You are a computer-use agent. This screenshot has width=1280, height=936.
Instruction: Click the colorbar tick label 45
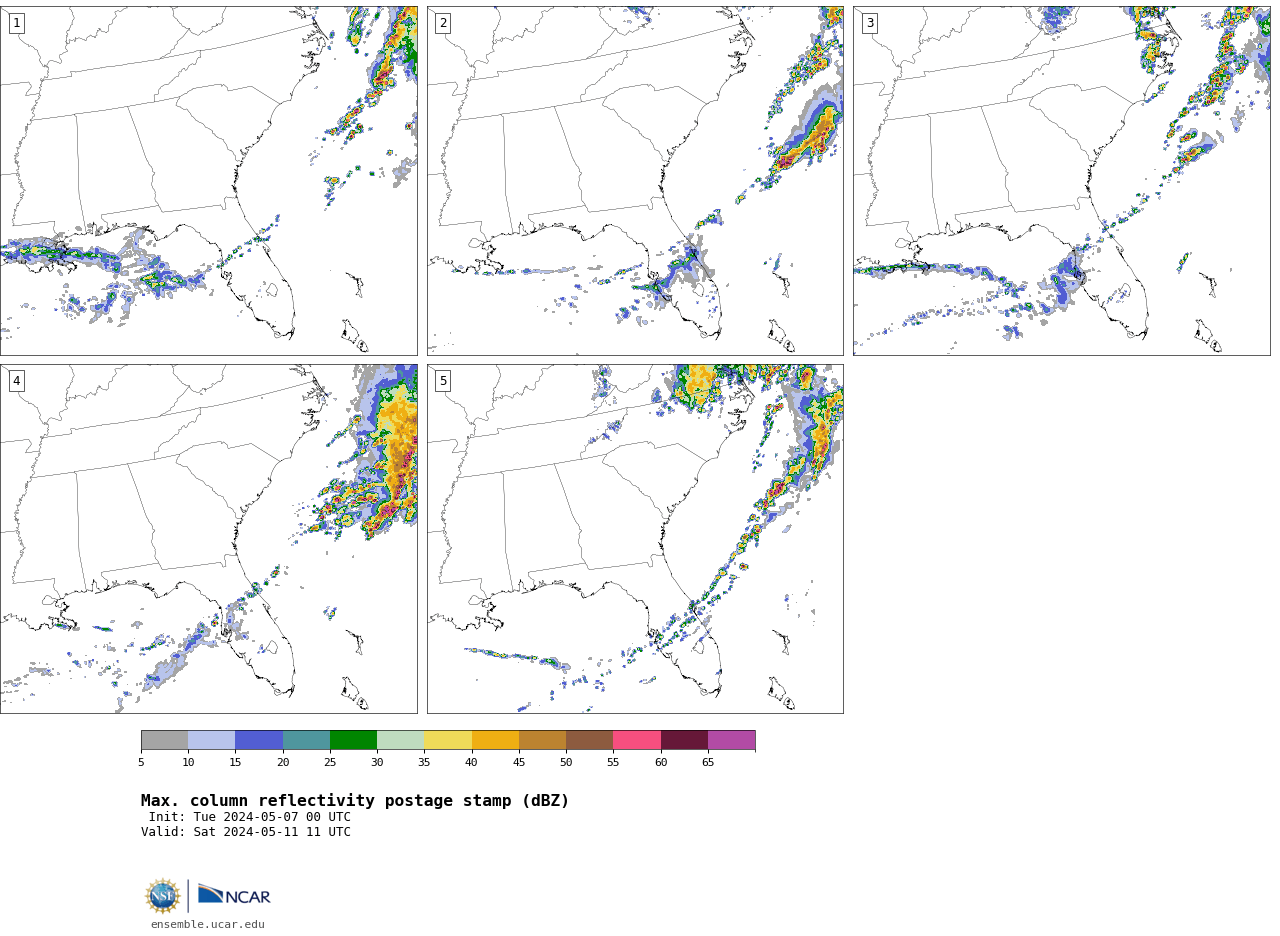(x=519, y=763)
